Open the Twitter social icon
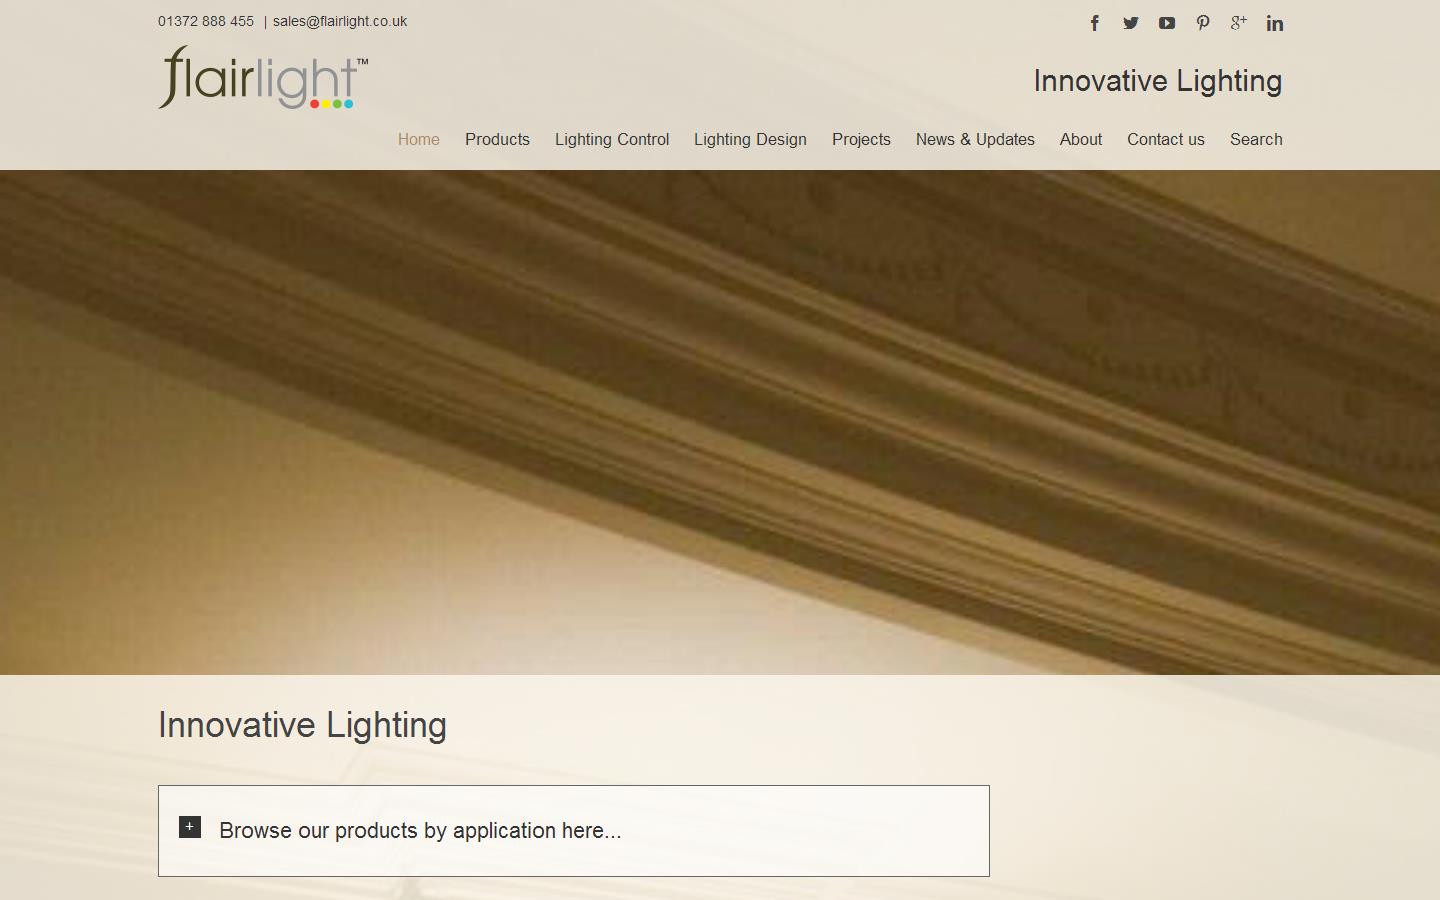 [1131, 23]
